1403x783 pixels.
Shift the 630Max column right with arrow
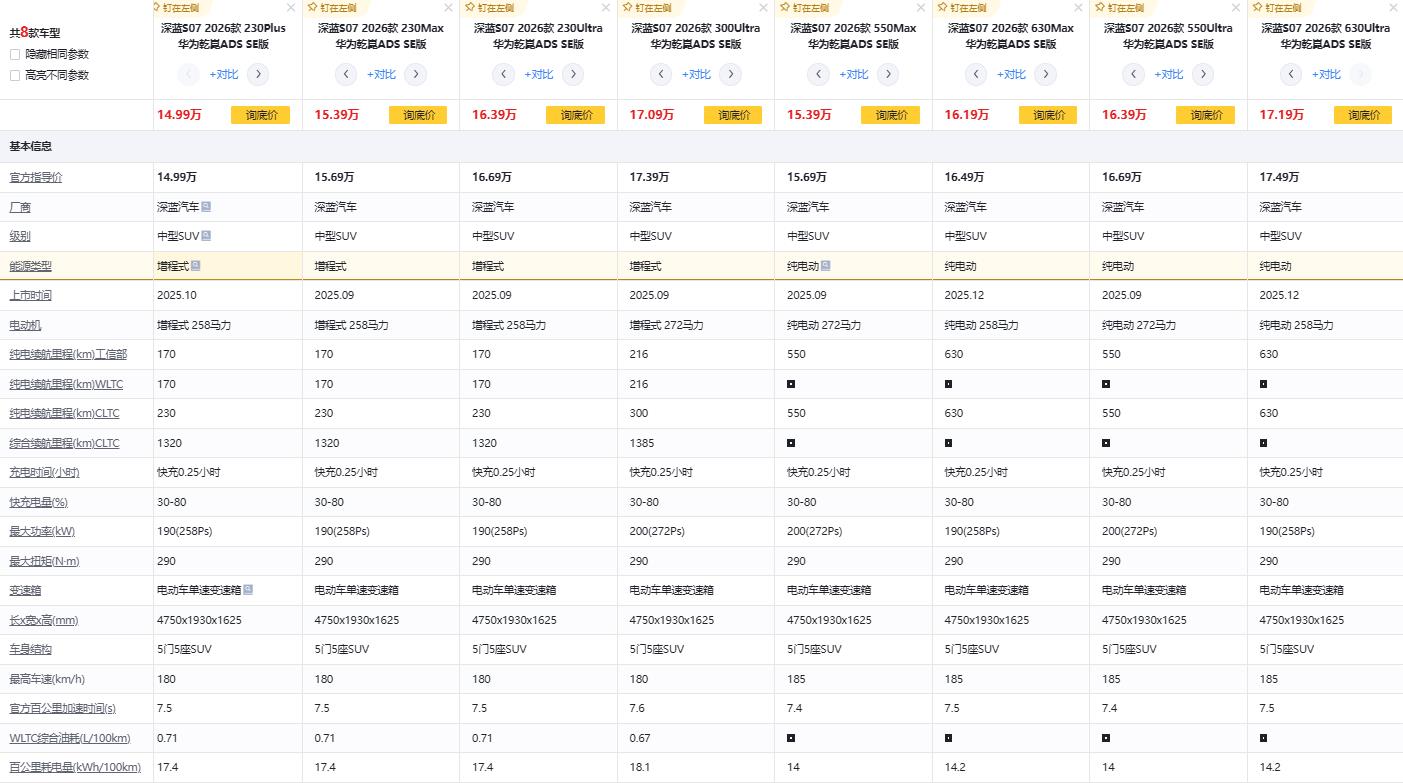[x=1045, y=74]
